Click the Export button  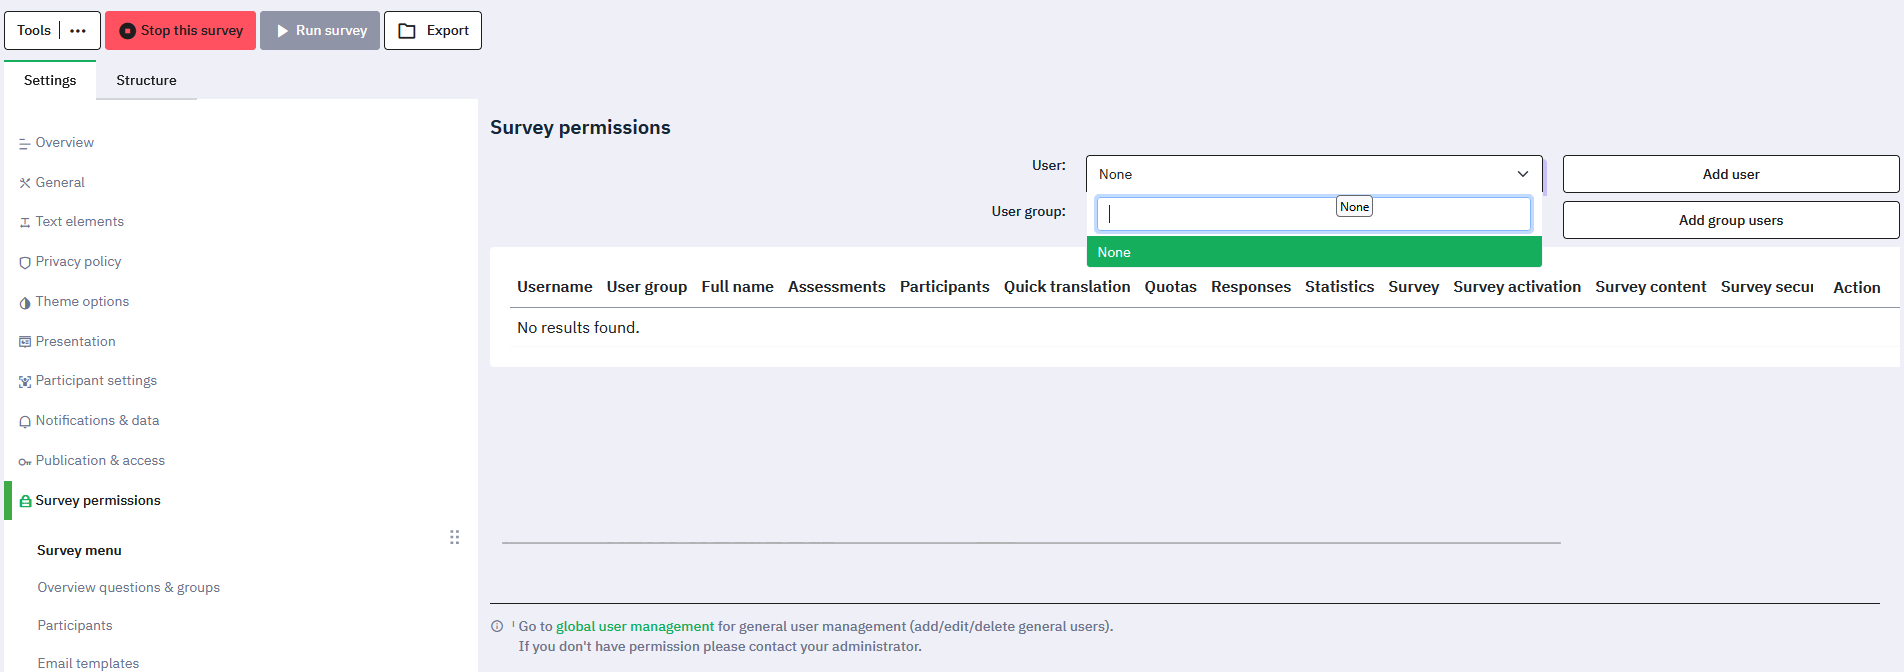pos(433,31)
